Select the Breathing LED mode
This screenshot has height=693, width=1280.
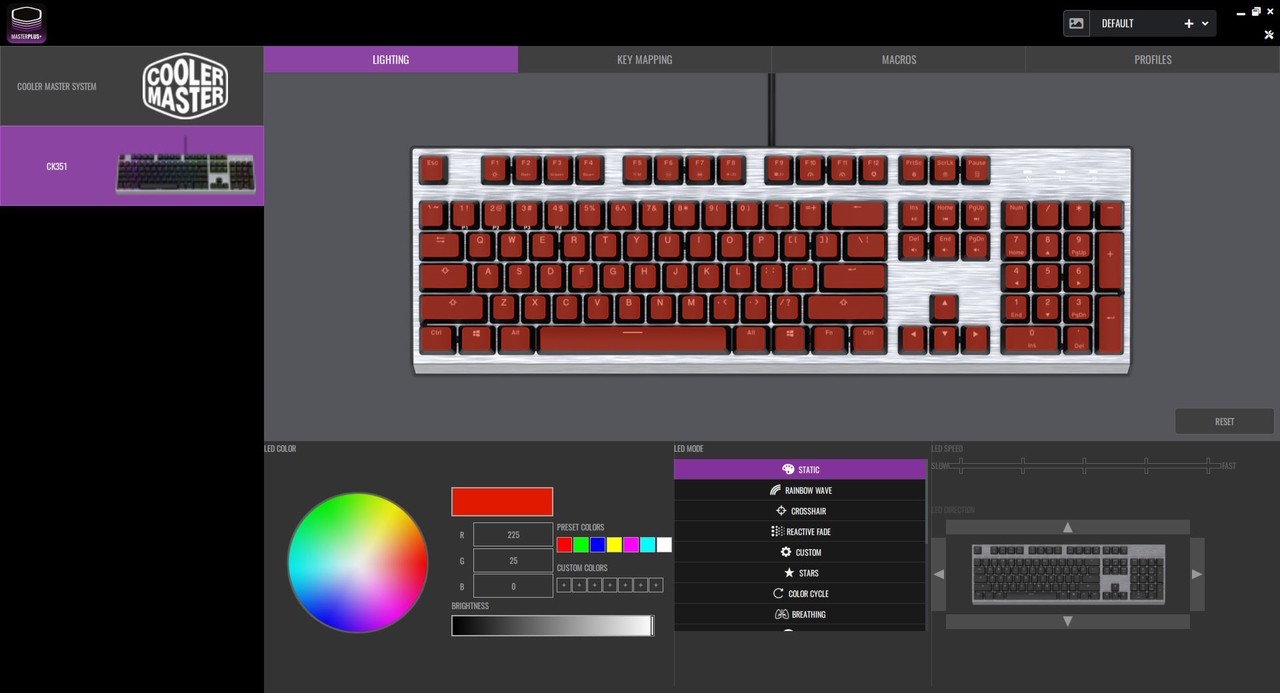click(x=800, y=614)
